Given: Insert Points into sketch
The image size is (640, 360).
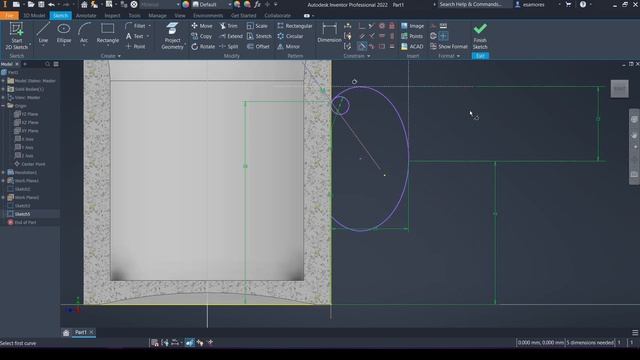Looking at the screenshot, I should (412, 36).
